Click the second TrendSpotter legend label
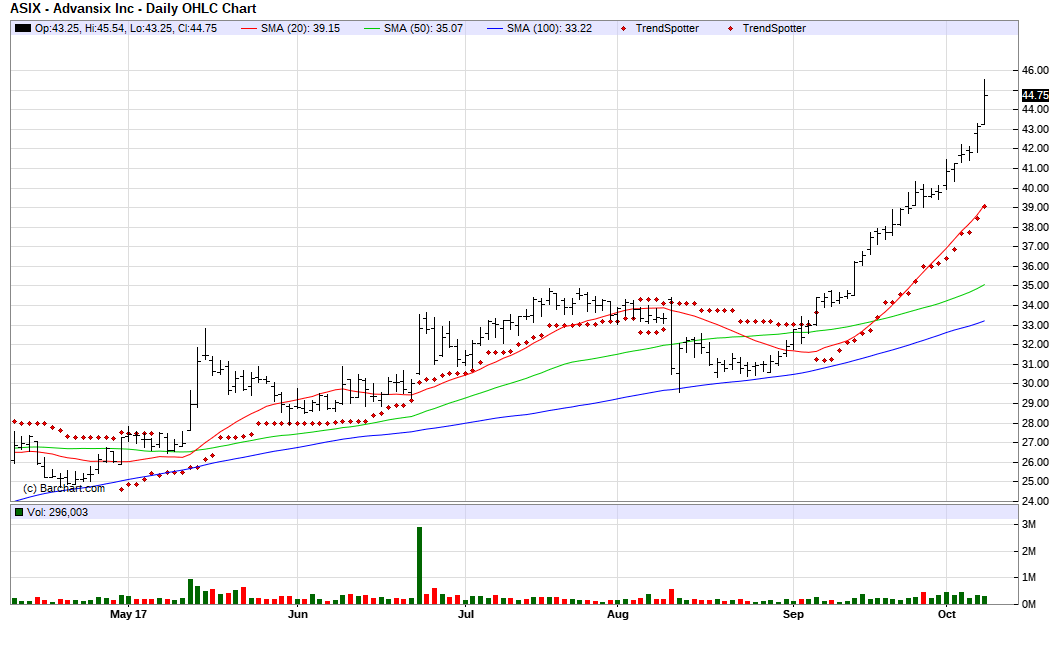1060x645 pixels. coord(774,28)
